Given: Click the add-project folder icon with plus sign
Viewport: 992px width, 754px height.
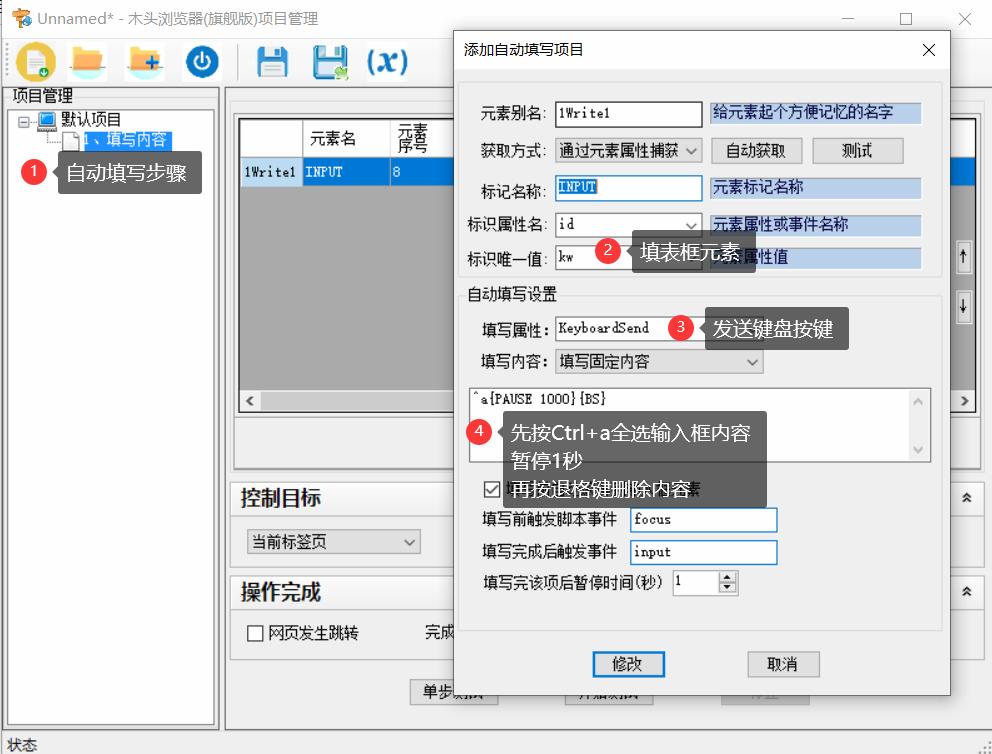Looking at the screenshot, I should pos(143,61).
